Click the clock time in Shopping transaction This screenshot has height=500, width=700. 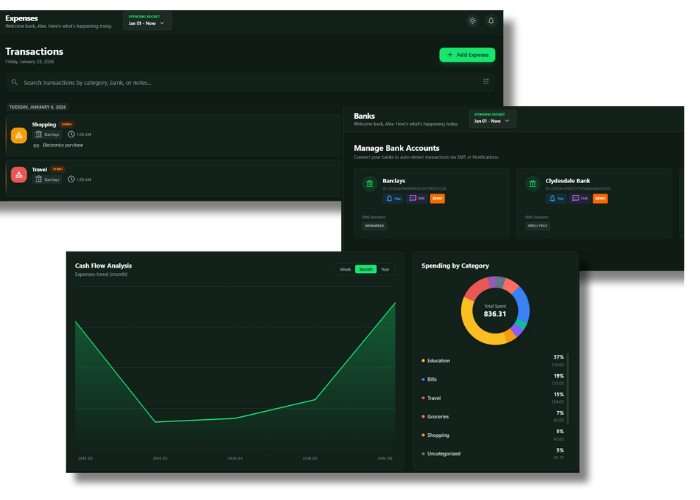79,134
